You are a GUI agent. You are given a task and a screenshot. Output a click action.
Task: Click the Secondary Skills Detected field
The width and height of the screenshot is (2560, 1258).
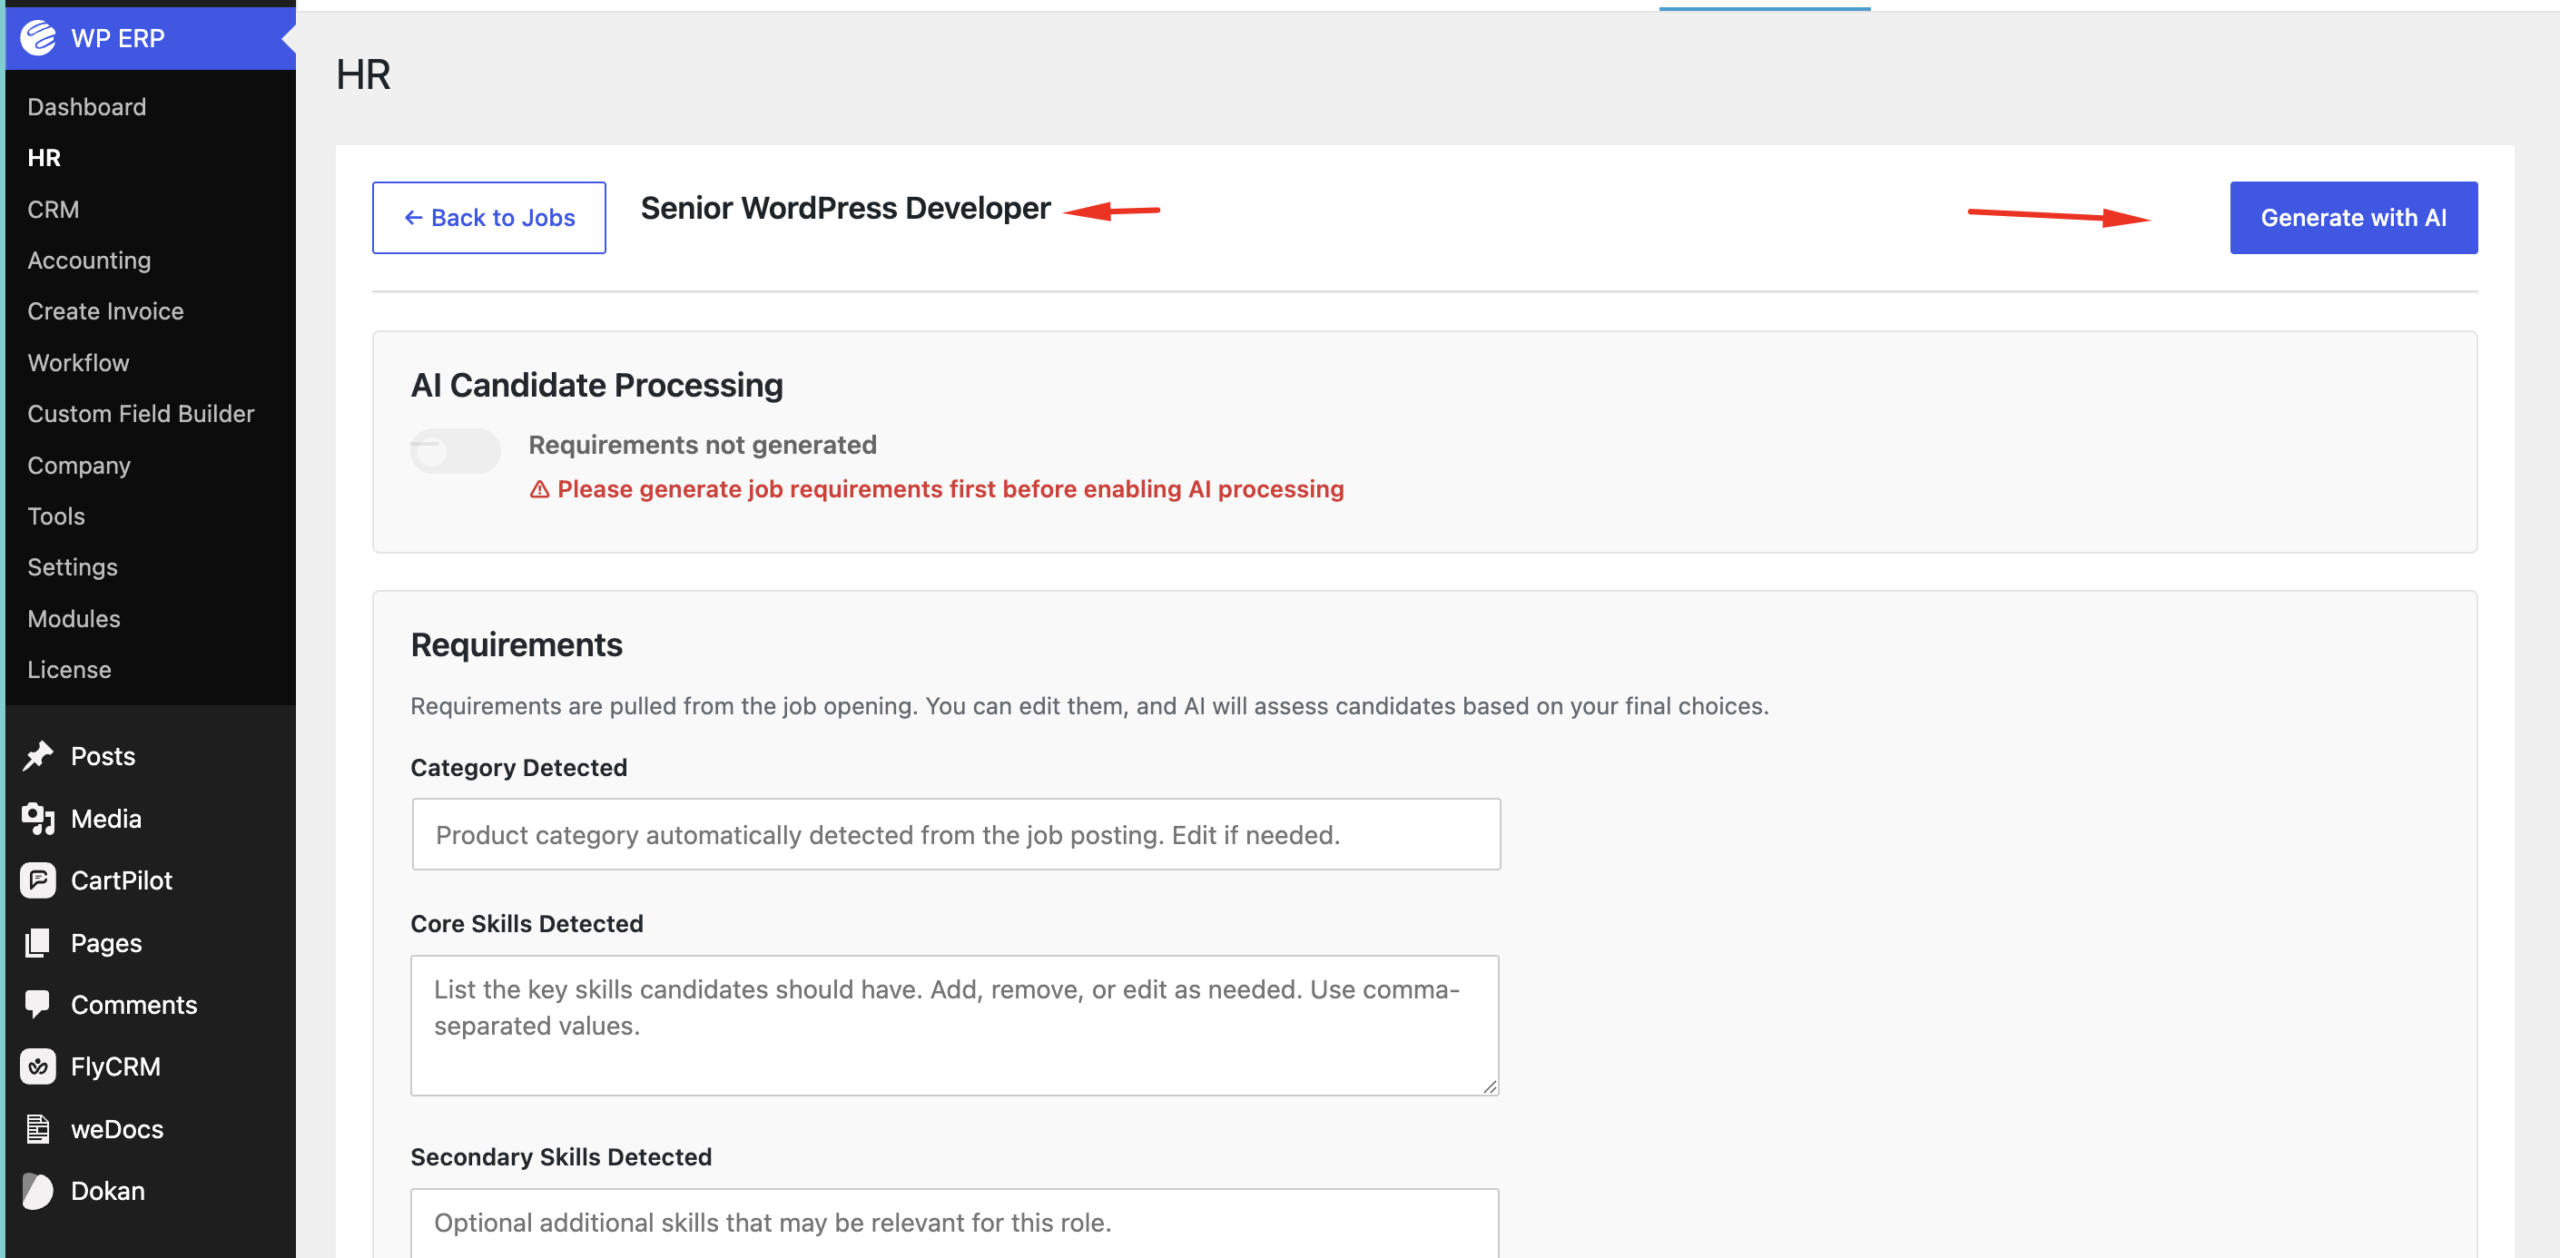coord(955,1223)
